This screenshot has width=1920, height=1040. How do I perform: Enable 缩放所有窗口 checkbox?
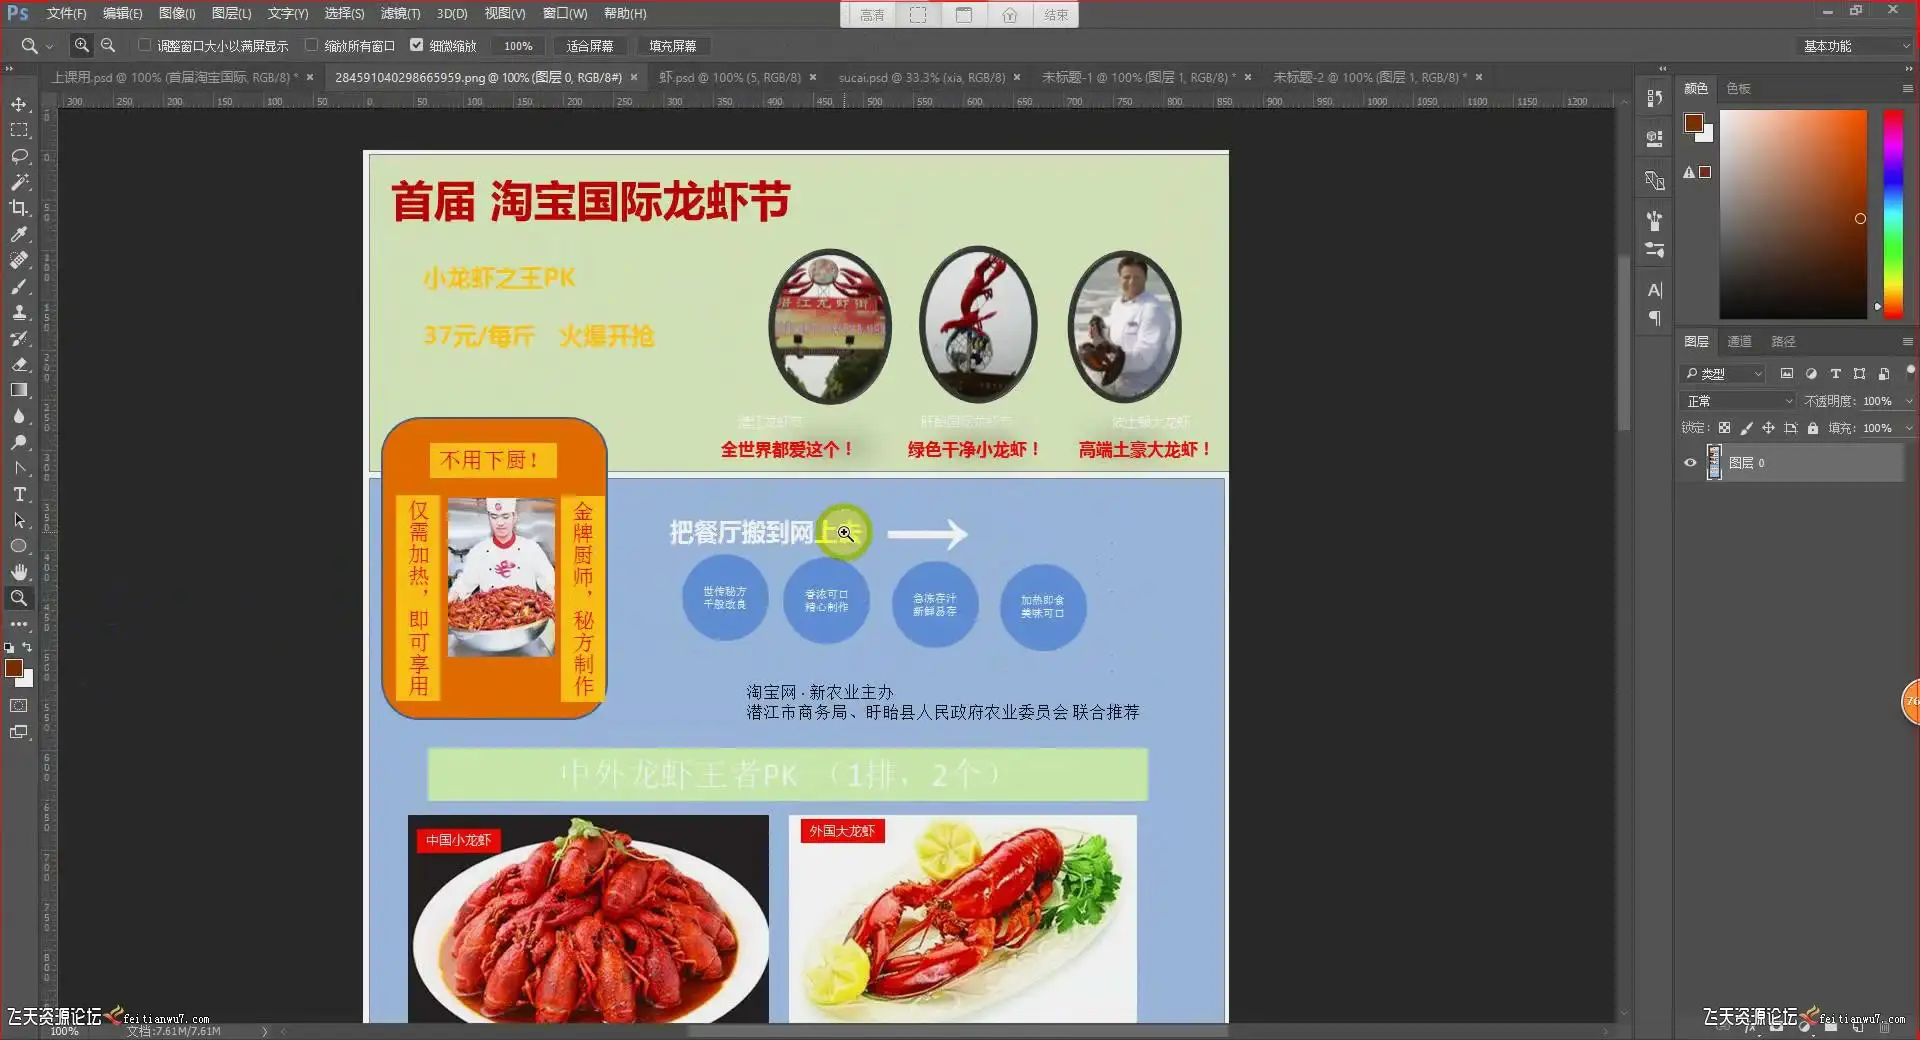click(x=311, y=45)
